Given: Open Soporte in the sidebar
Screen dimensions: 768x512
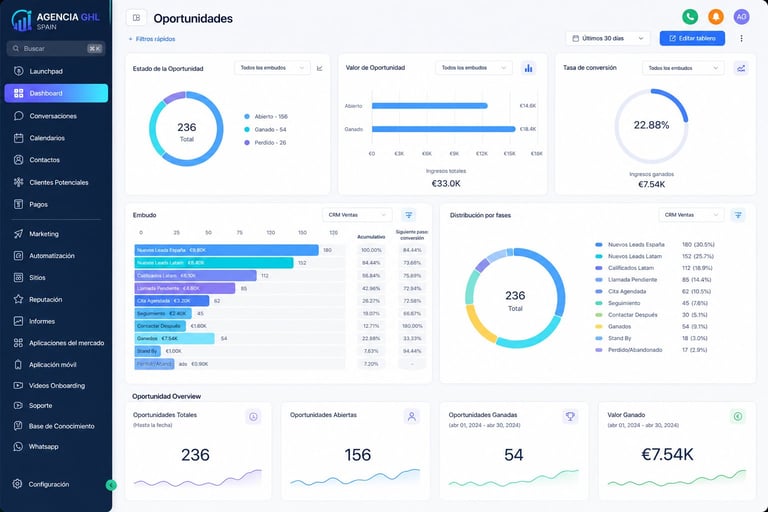Looking at the screenshot, I should point(56,406).
